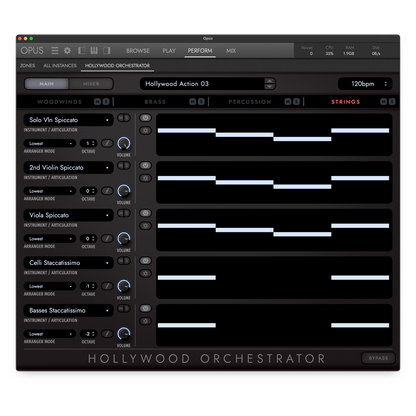
Task: Mute the Viola Spiccato track
Action: (x=121, y=213)
